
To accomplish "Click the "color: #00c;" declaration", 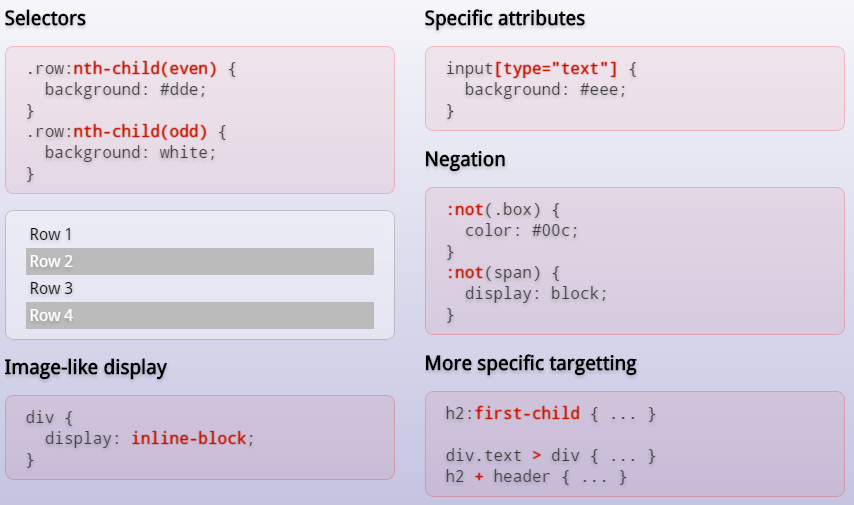I will tap(521, 231).
